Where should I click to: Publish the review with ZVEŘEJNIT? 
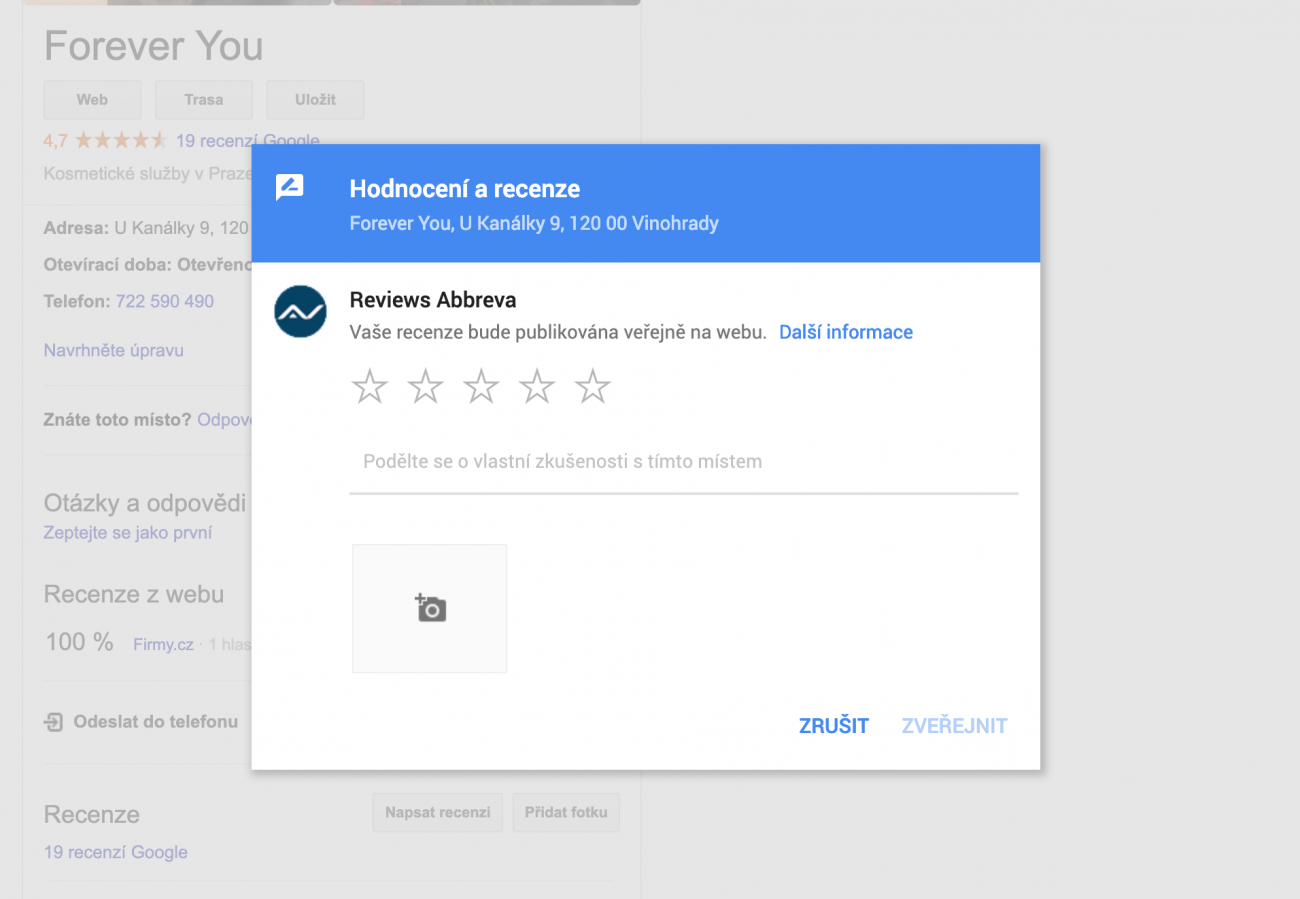point(954,726)
